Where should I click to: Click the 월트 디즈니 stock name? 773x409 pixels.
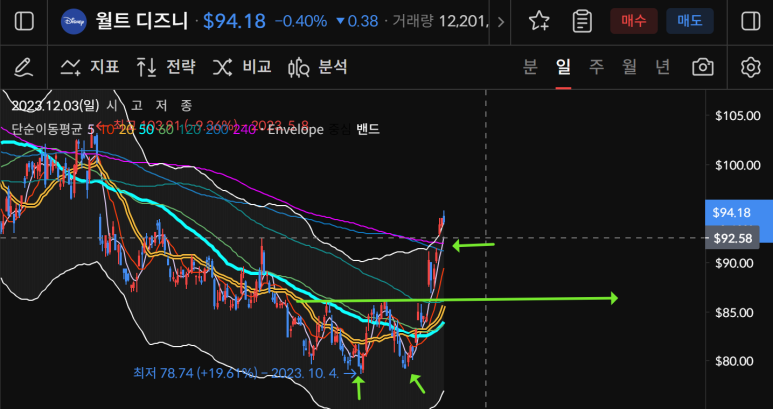tap(142, 21)
